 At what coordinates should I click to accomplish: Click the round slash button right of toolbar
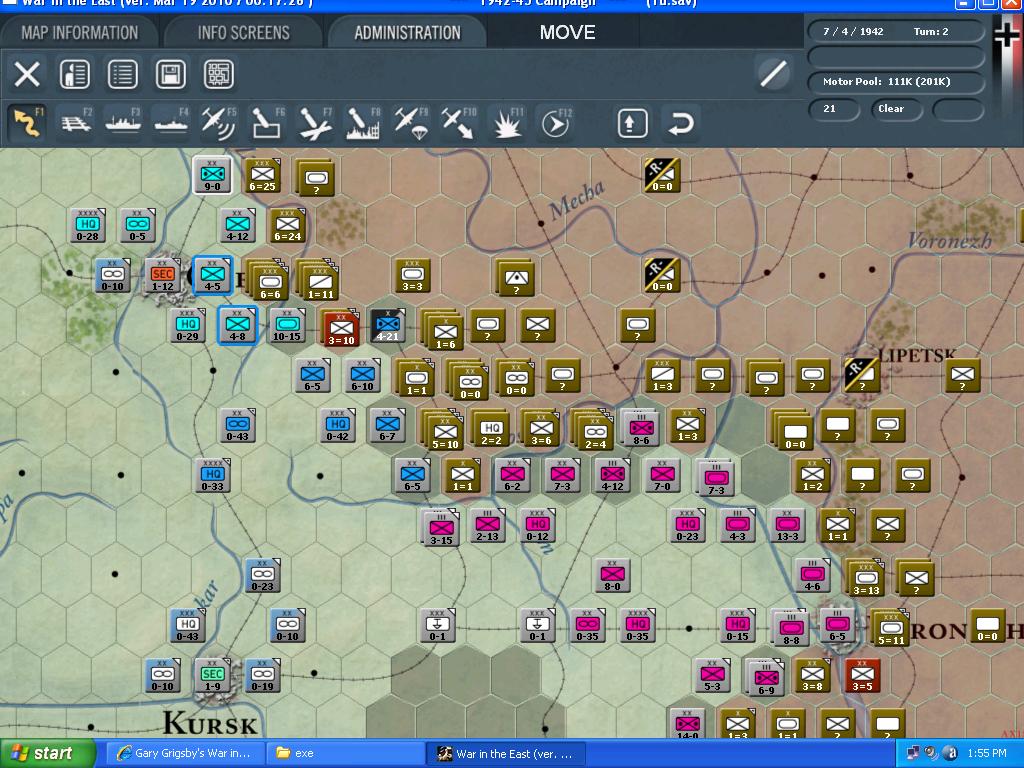point(774,72)
